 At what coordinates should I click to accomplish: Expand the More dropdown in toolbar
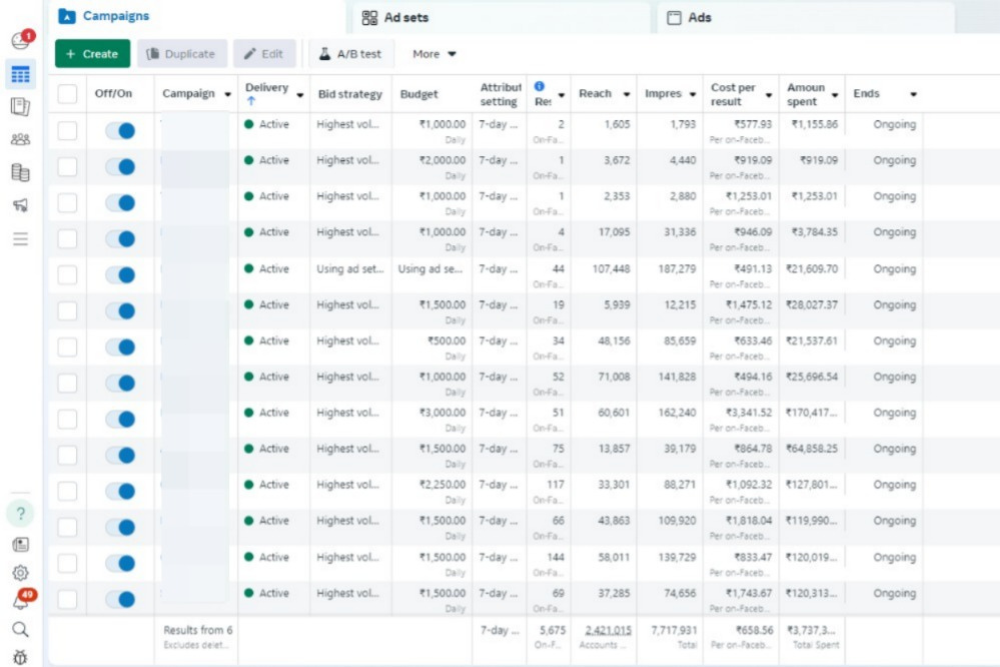(x=435, y=54)
